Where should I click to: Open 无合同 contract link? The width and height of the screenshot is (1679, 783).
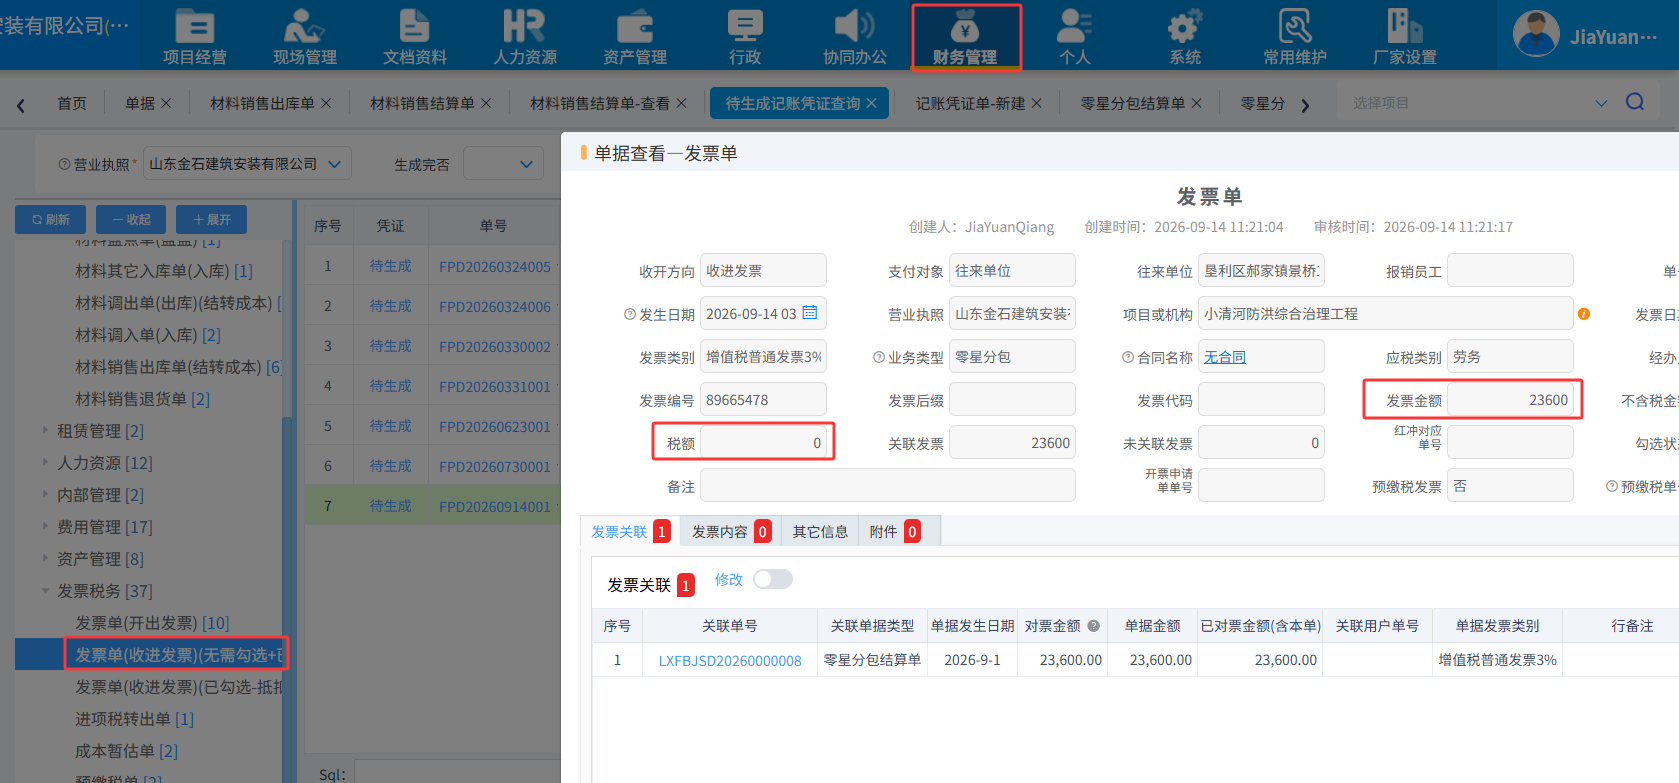pyautogui.click(x=1225, y=357)
